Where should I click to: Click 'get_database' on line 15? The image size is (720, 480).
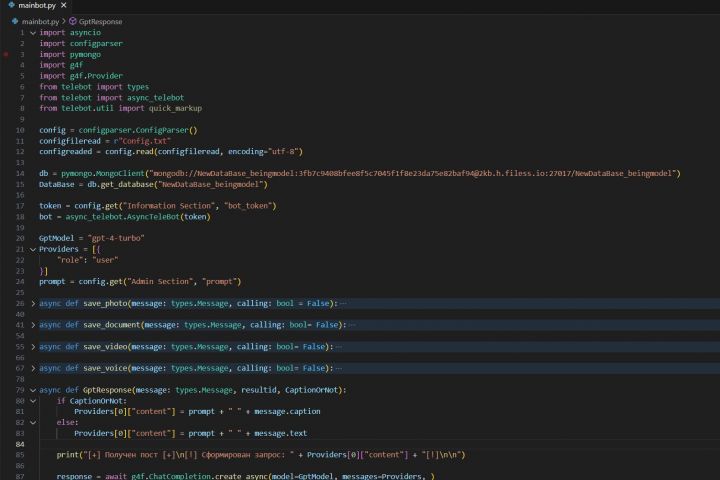click(x=127, y=184)
